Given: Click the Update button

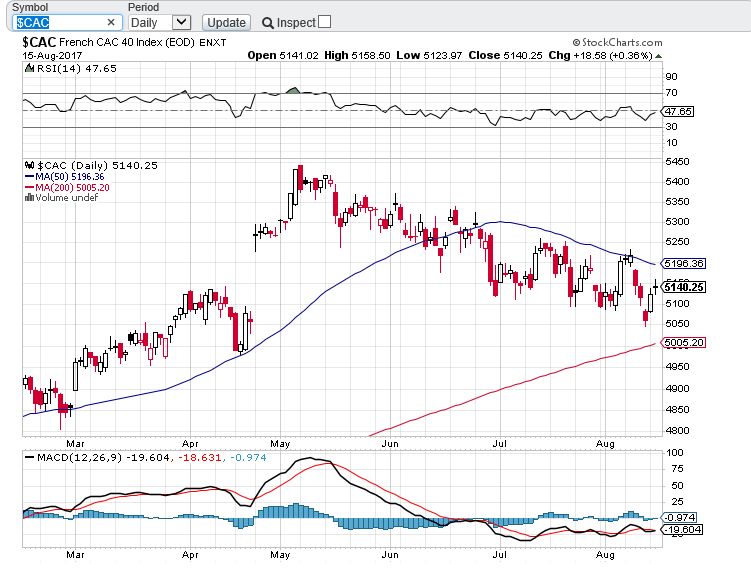Looking at the screenshot, I should coord(227,23).
